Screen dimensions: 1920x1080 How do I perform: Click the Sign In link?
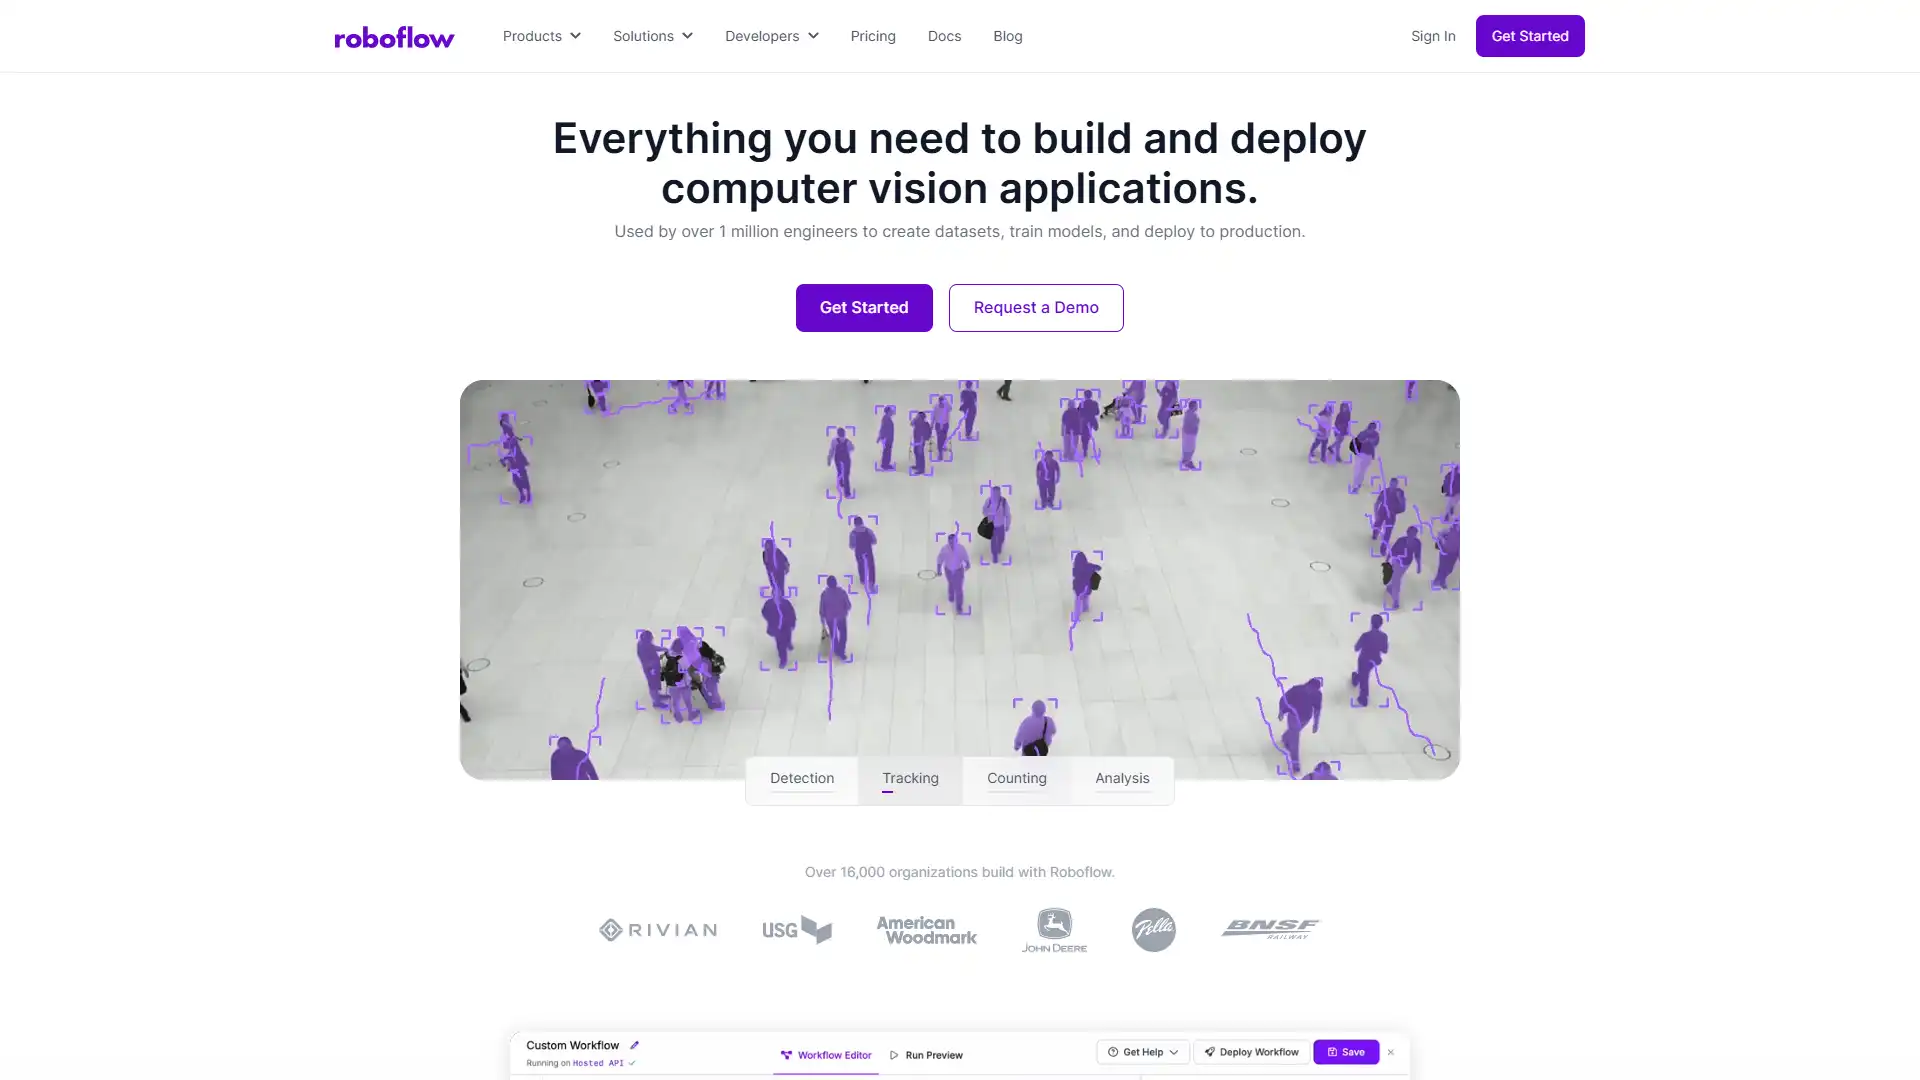pyautogui.click(x=1432, y=36)
